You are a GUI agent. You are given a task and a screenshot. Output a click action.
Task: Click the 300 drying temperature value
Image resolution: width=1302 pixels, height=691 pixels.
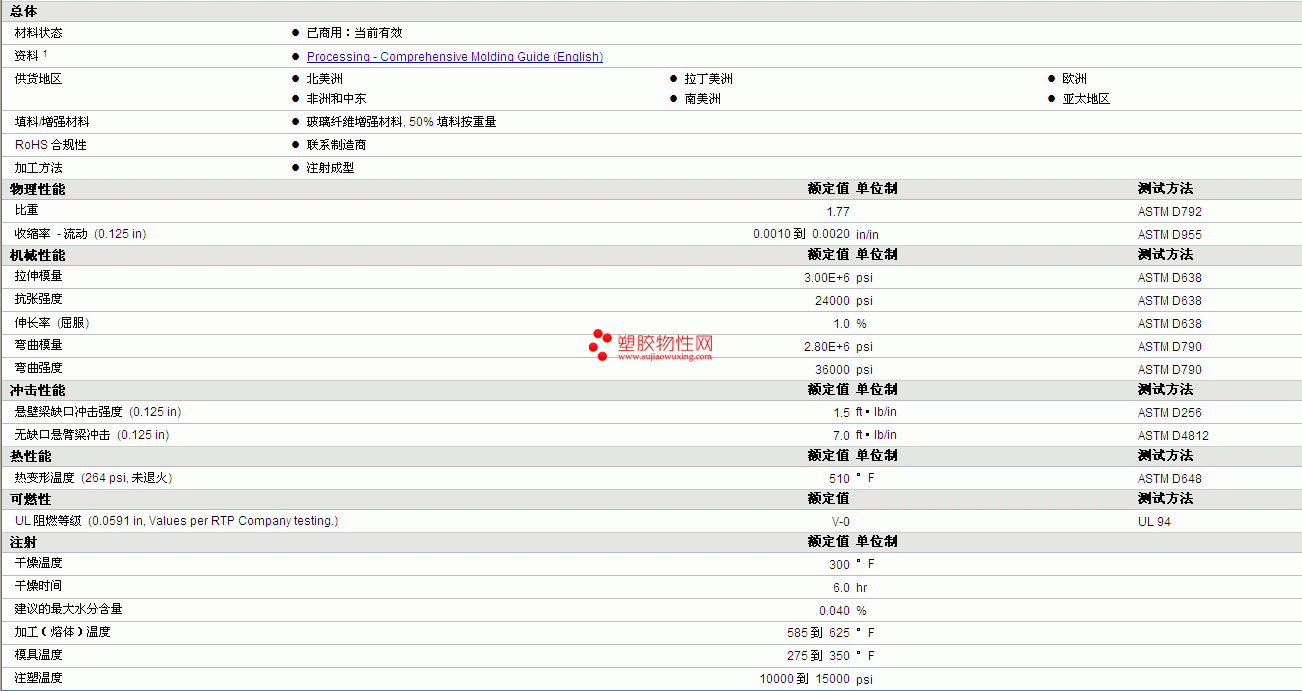[839, 565]
